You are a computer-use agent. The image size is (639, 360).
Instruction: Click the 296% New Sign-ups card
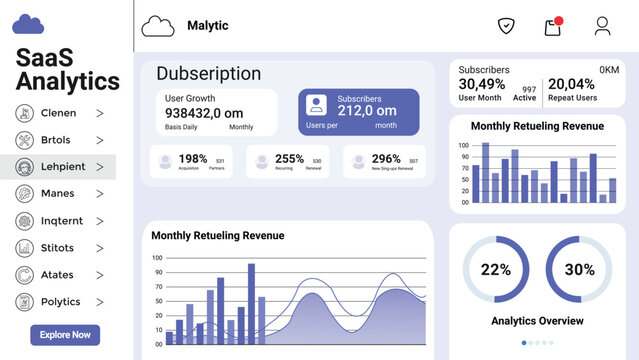384,162
